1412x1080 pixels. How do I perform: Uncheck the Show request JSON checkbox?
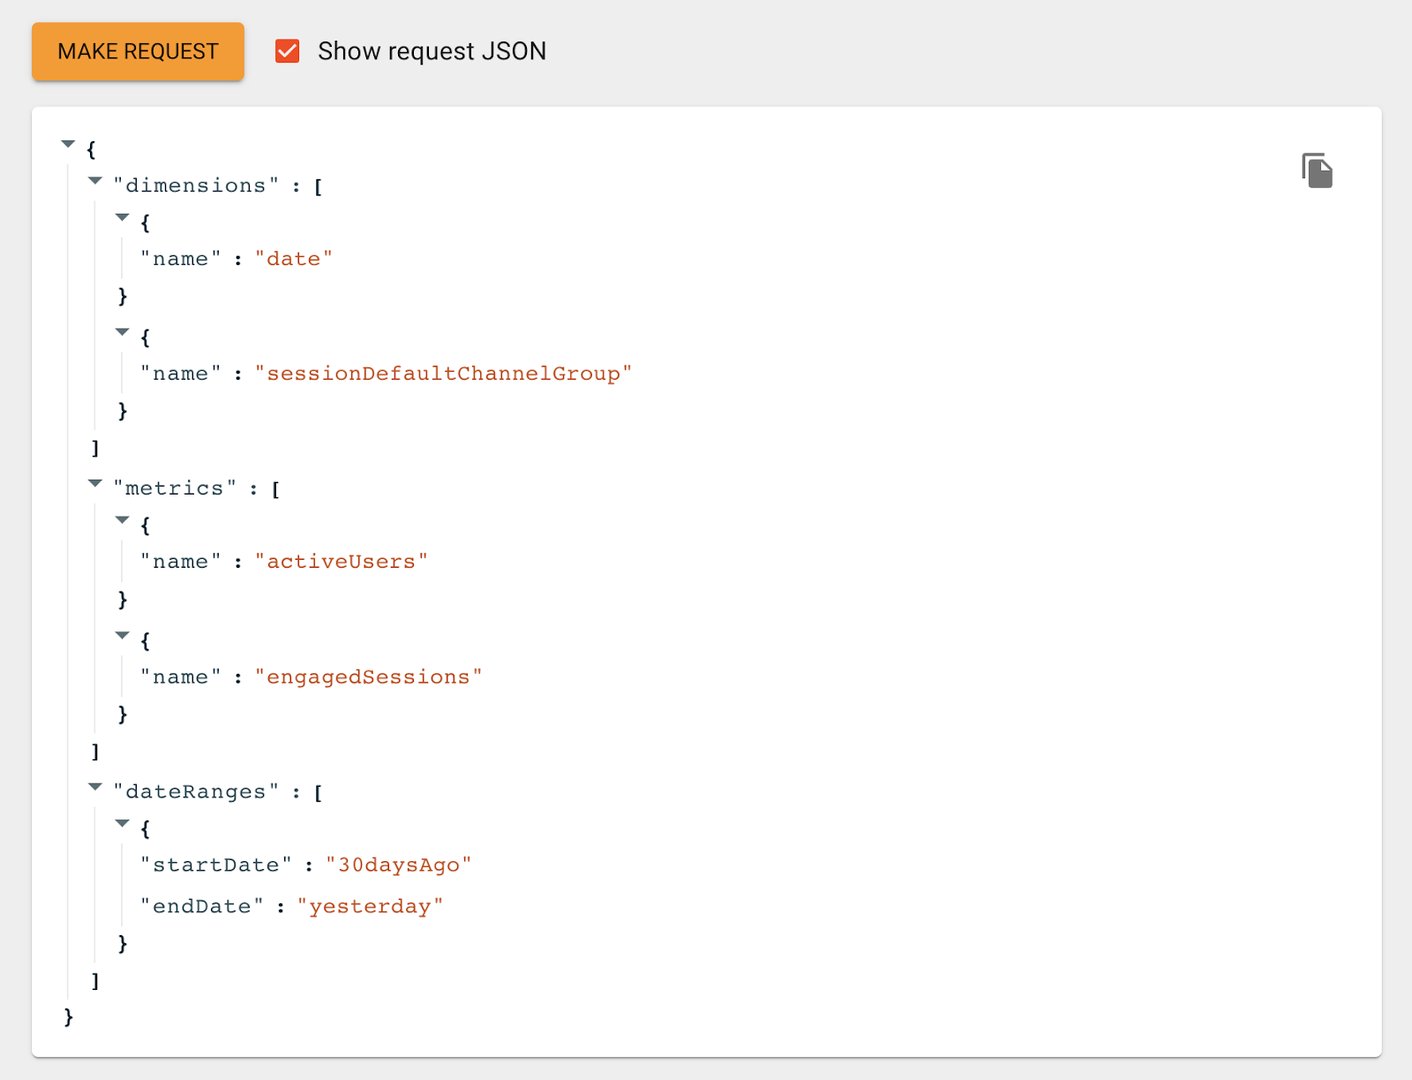[287, 50]
